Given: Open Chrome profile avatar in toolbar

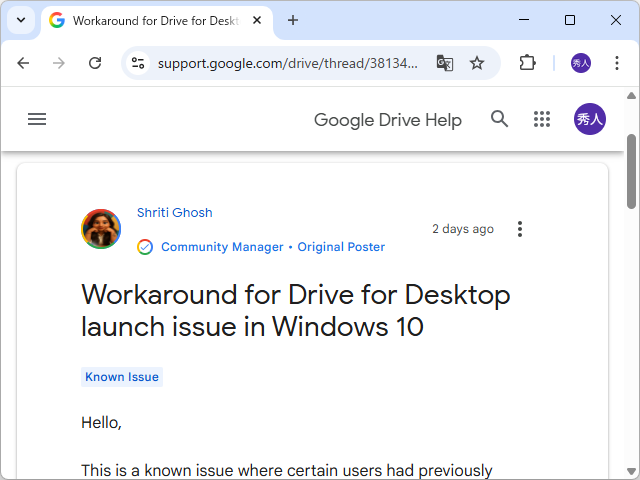Looking at the screenshot, I should click(x=580, y=63).
